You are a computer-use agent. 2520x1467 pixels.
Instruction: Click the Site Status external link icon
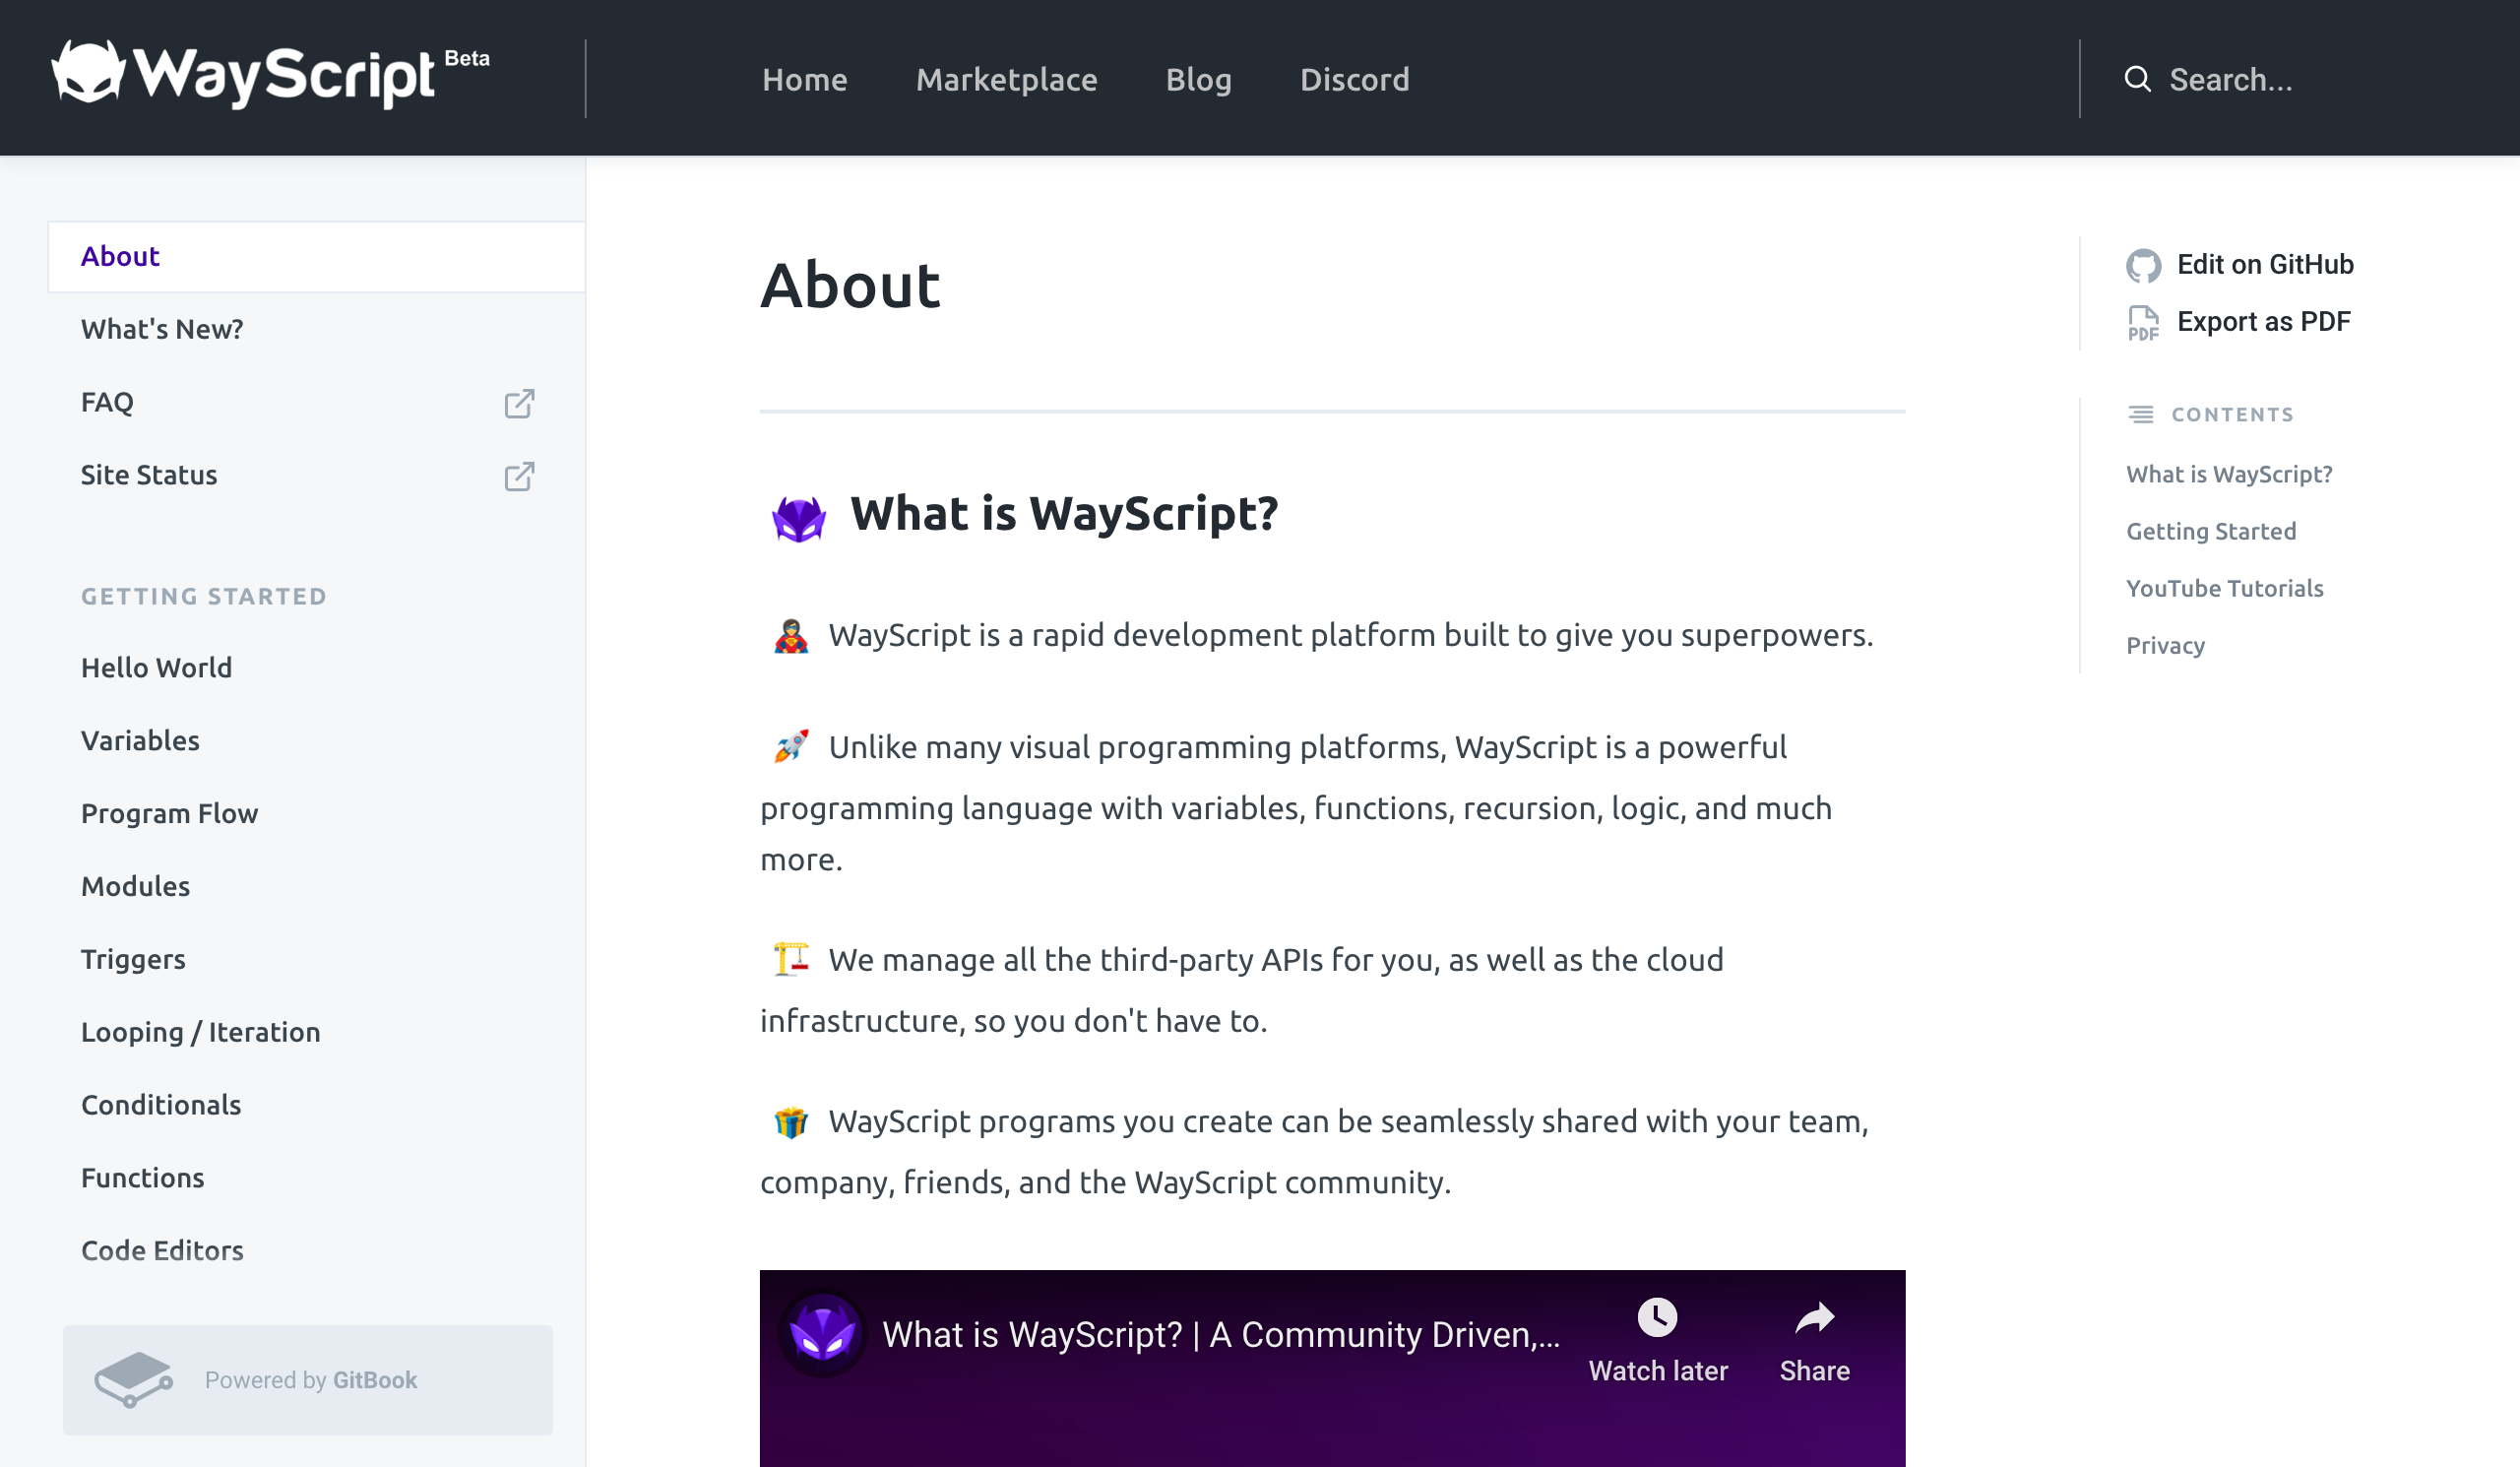pos(519,476)
